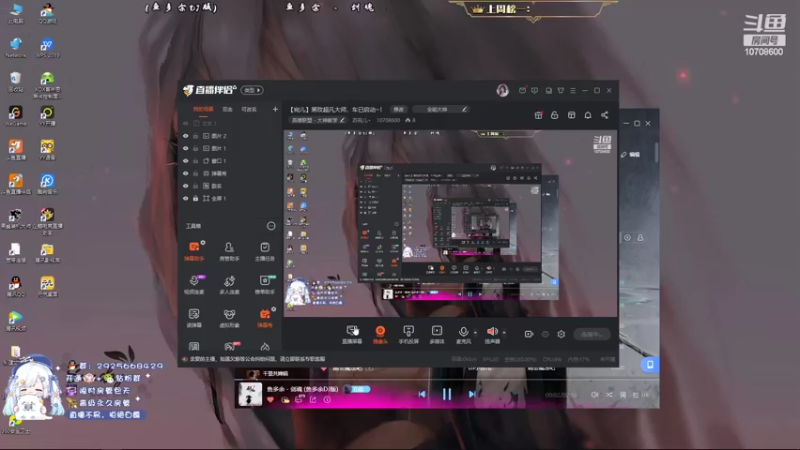
Task: Click the album cover thumbnail in the music player
Action: click(x=250, y=394)
